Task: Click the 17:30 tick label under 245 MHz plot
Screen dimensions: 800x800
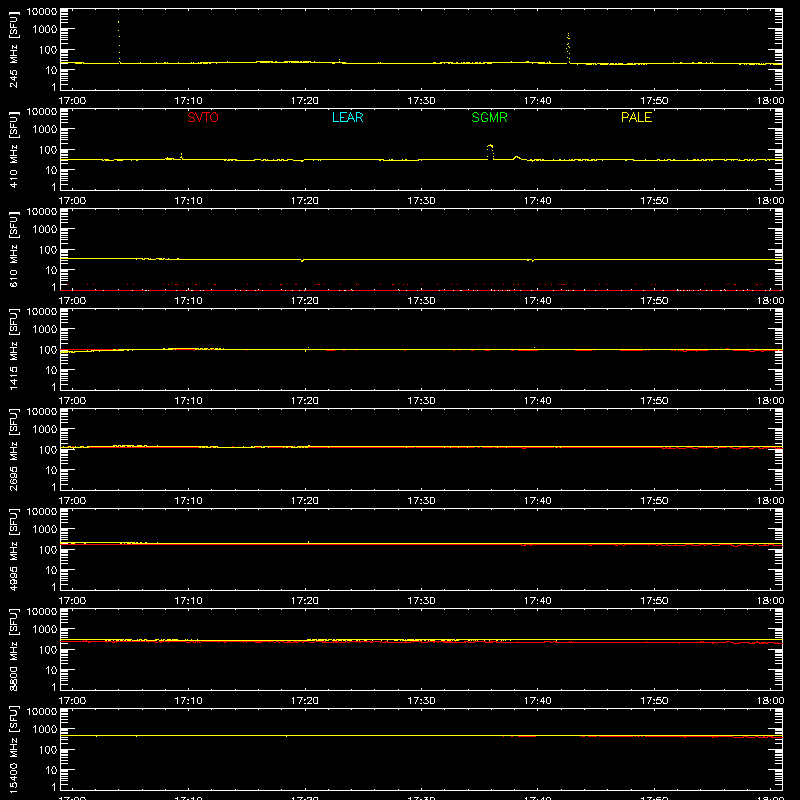Action: [421, 101]
